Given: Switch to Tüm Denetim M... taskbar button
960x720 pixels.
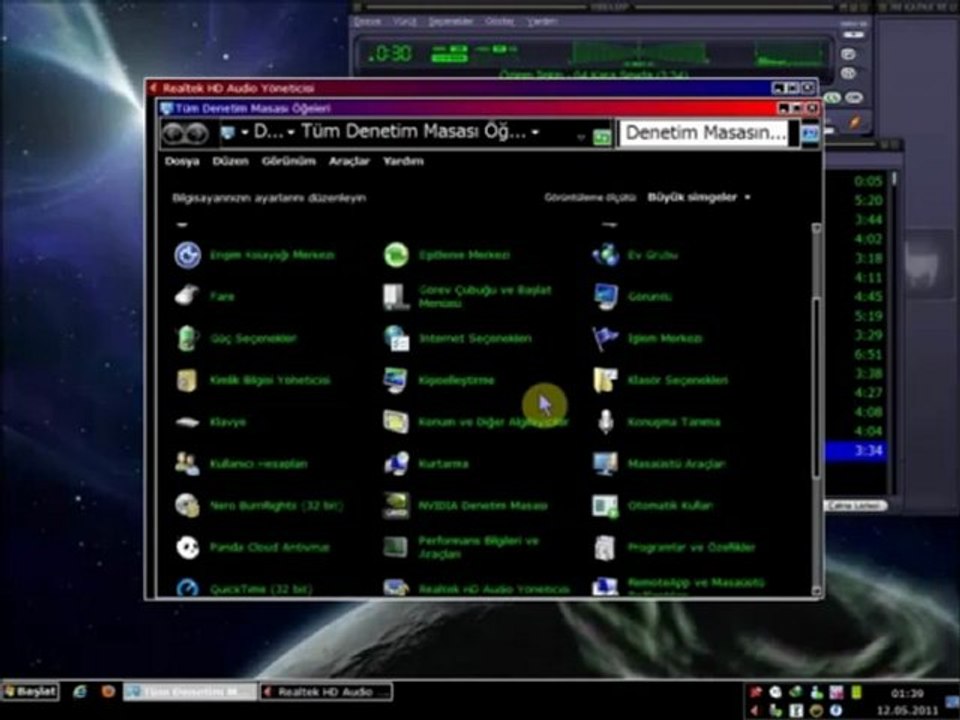Looking at the screenshot, I should point(190,692).
